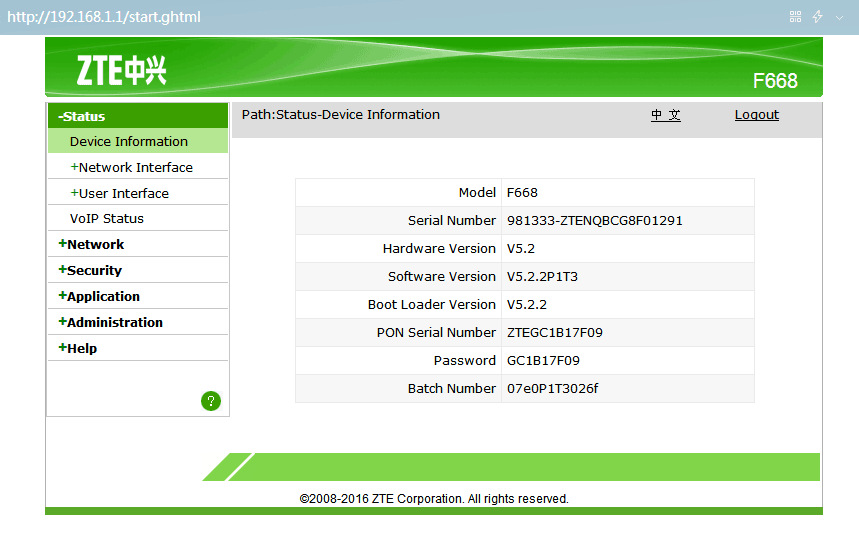Image resolution: width=859 pixels, height=533 pixels.
Task: Switch language to Chinese via 中文 link
Action: [666, 115]
